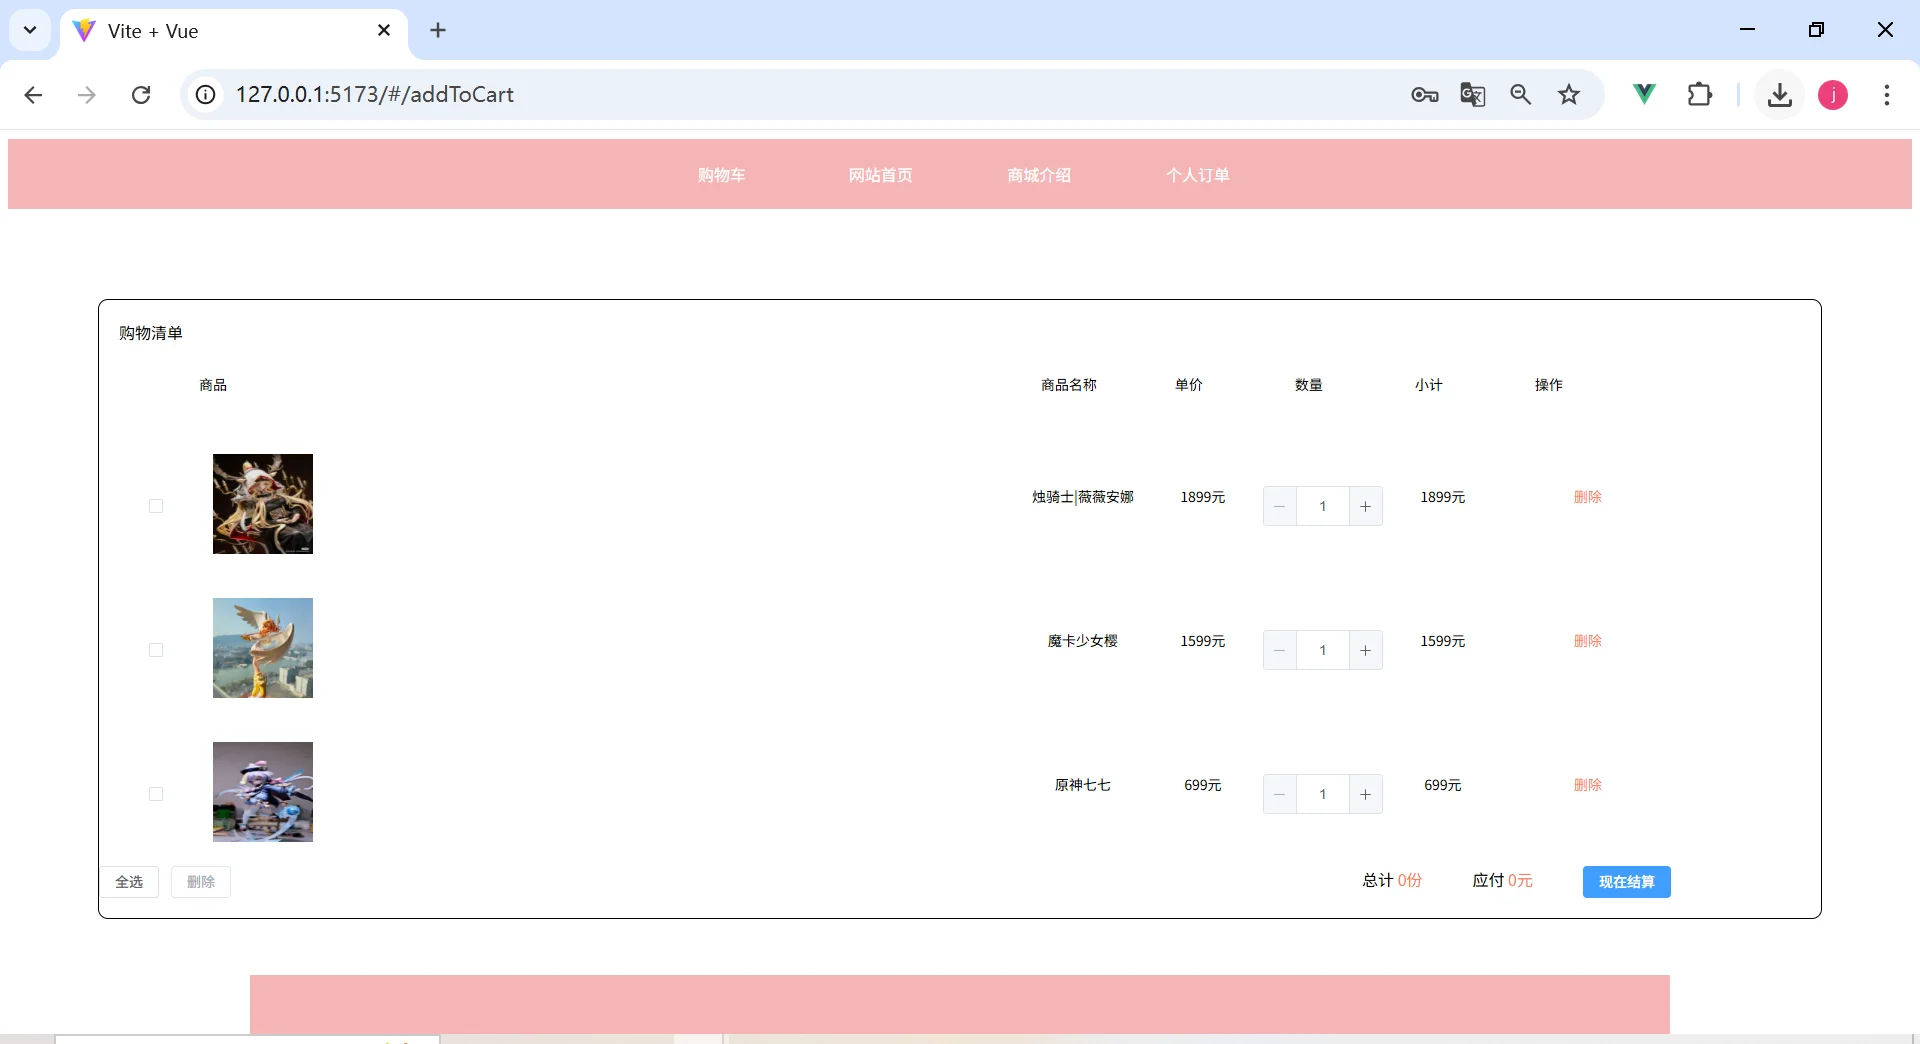This screenshot has height=1044, width=1920.
Task: Decrease quantity of 魔卡少女樱
Action: click(1280, 650)
